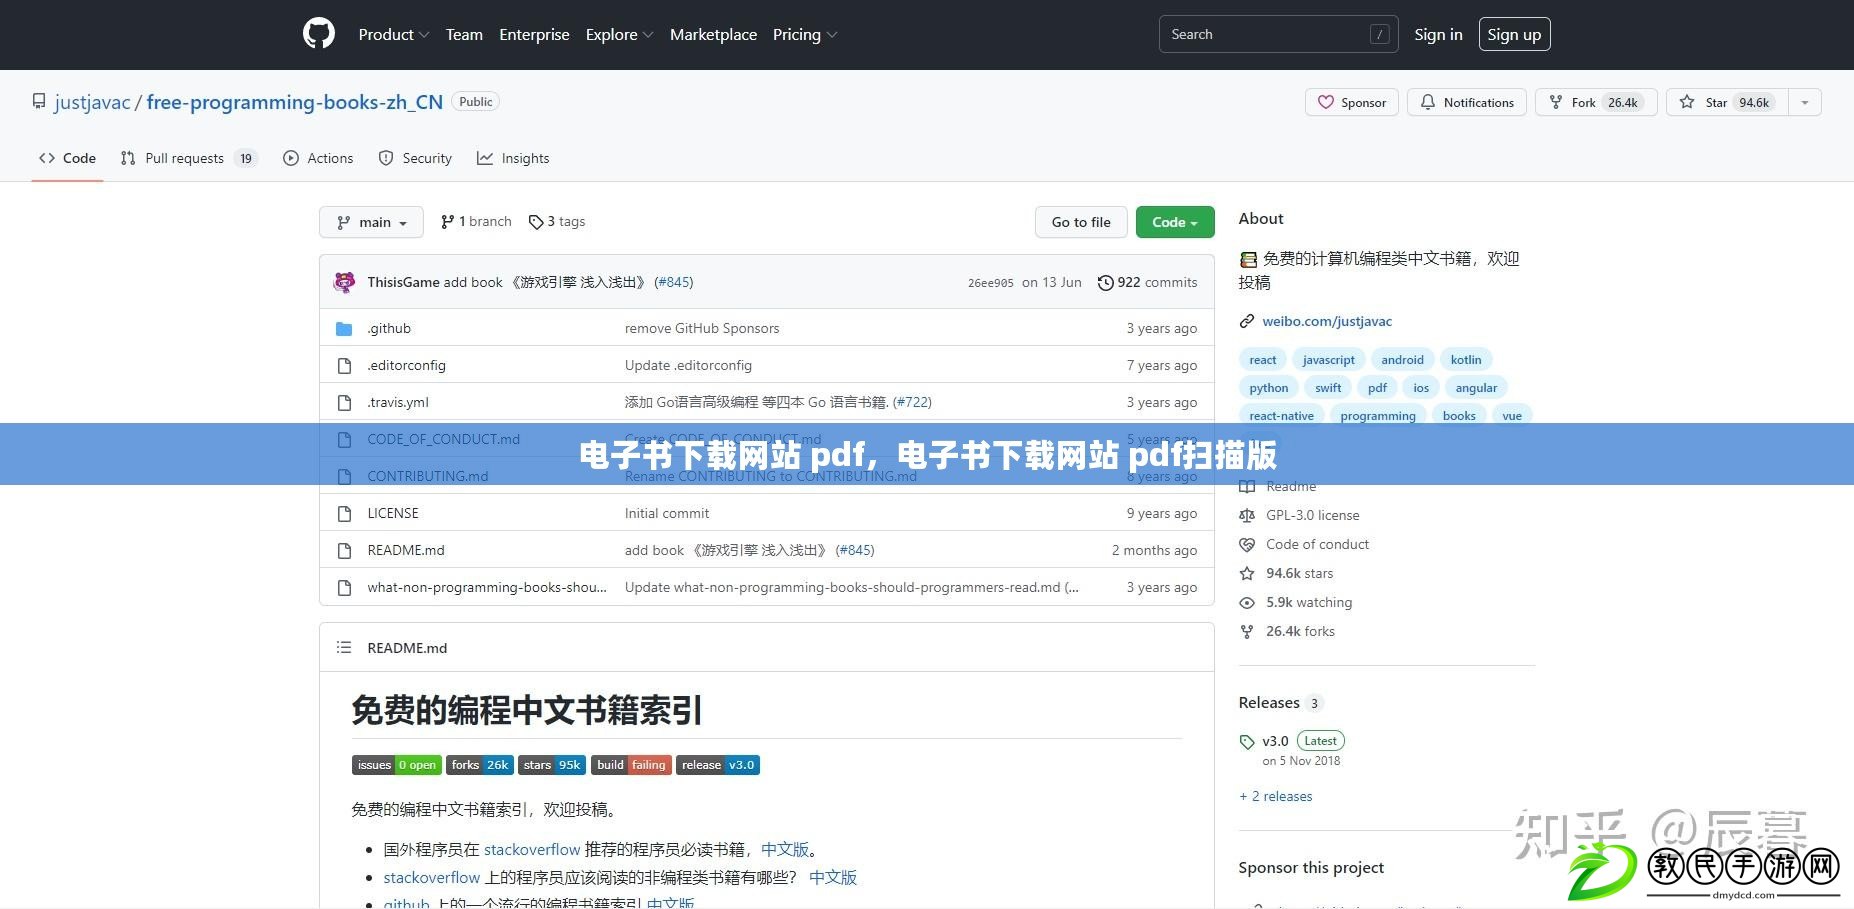Image resolution: width=1854 pixels, height=909 pixels.
Task: Click the .editorconfig file icon
Action: 344,365
